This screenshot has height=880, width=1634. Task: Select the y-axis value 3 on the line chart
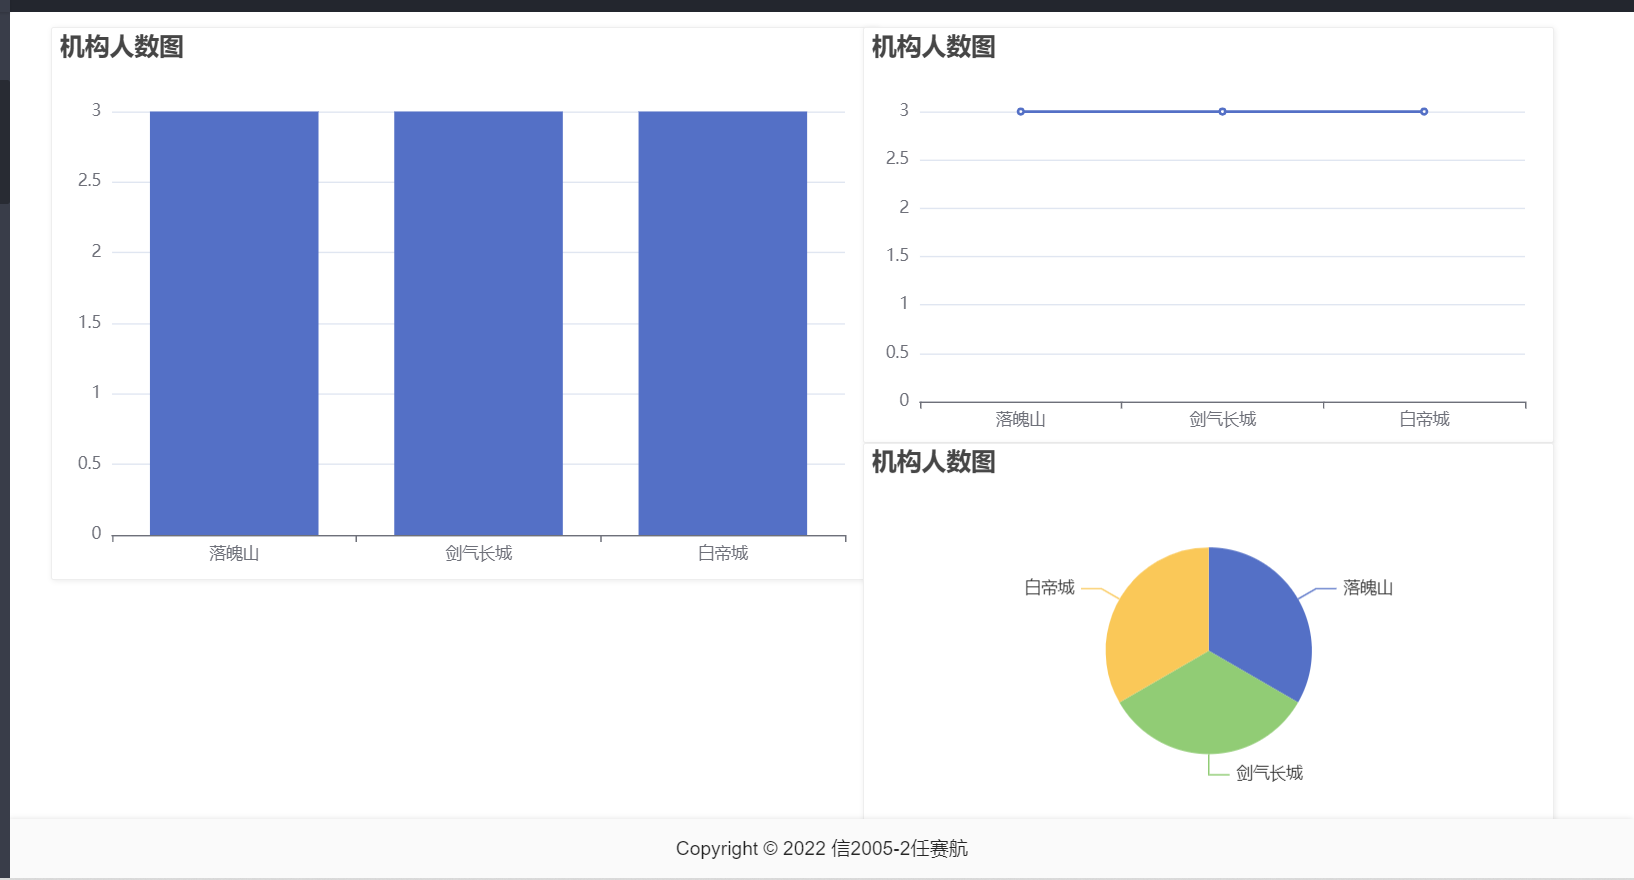tap(904, 110)
